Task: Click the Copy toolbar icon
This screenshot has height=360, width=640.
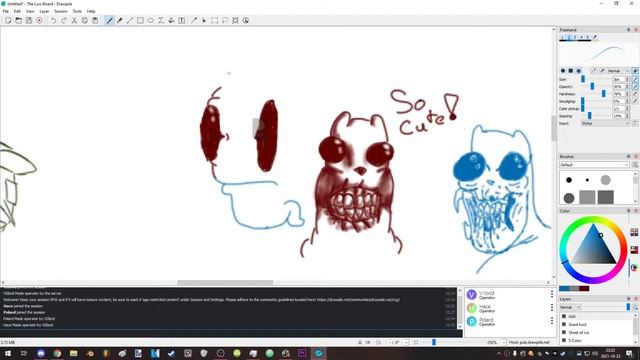Action: (84, 20)
